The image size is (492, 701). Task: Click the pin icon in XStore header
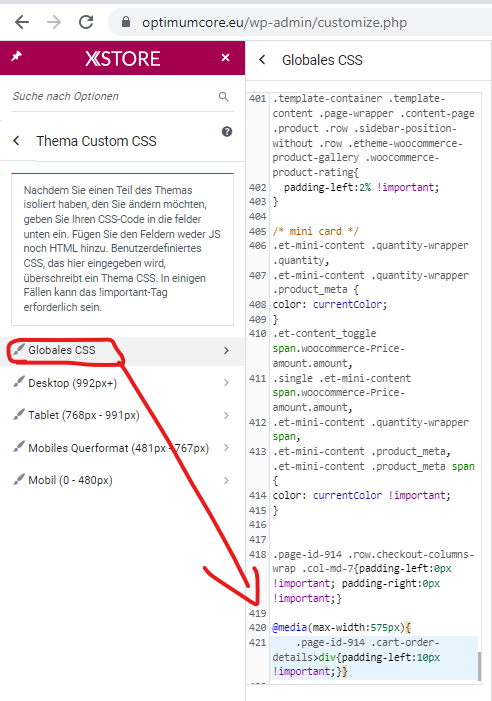(17, 57)
